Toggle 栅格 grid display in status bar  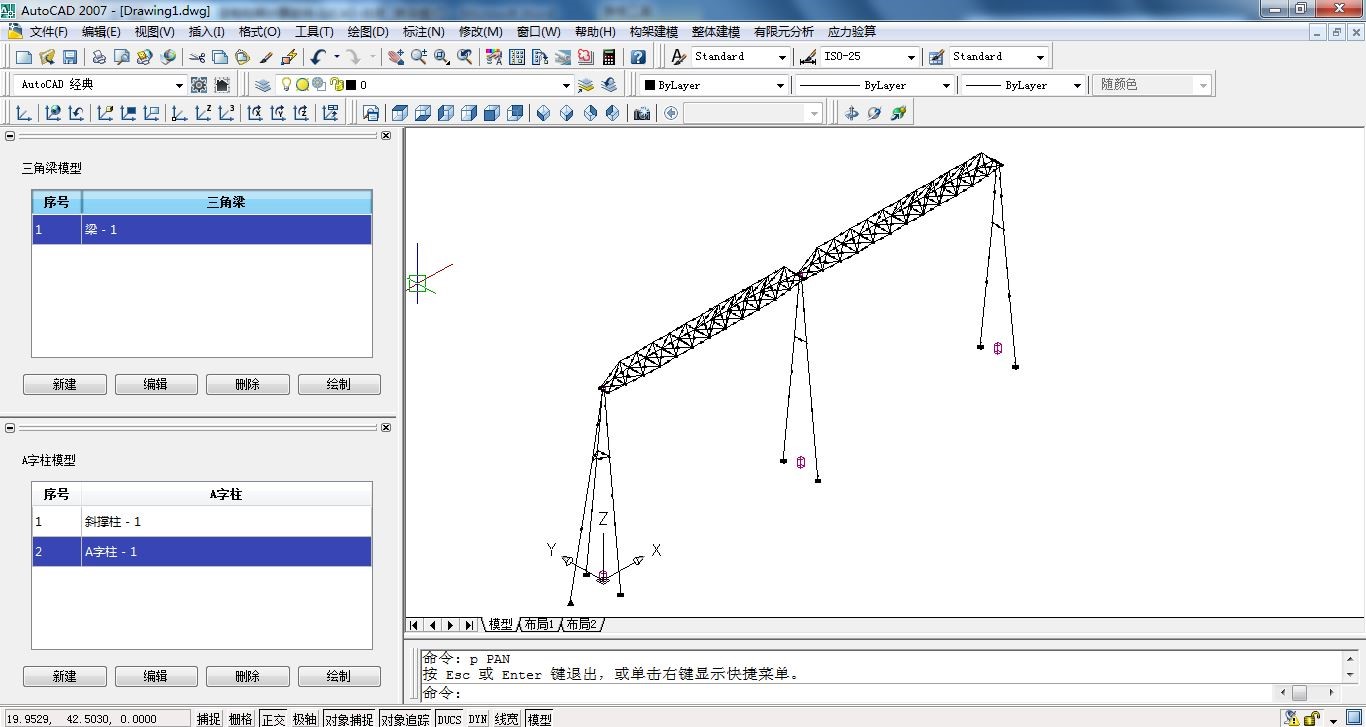click(x=240, y=719)
